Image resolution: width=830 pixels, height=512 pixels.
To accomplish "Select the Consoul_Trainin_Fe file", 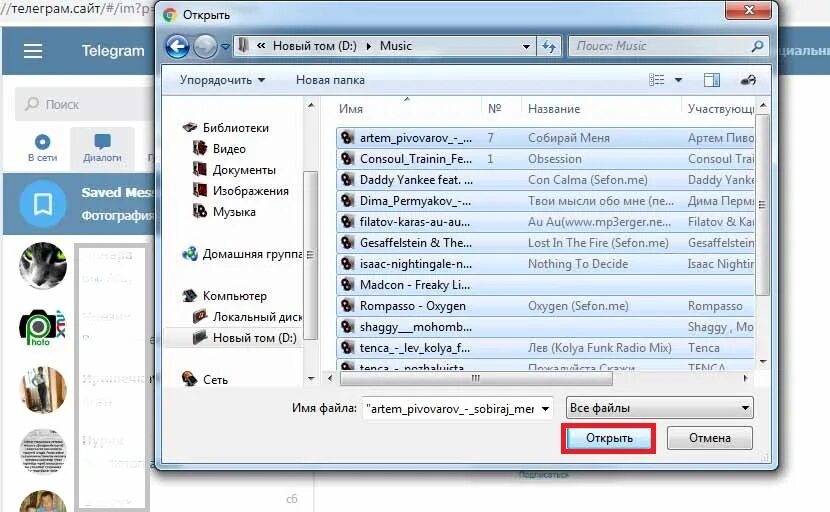I will 545,159.
